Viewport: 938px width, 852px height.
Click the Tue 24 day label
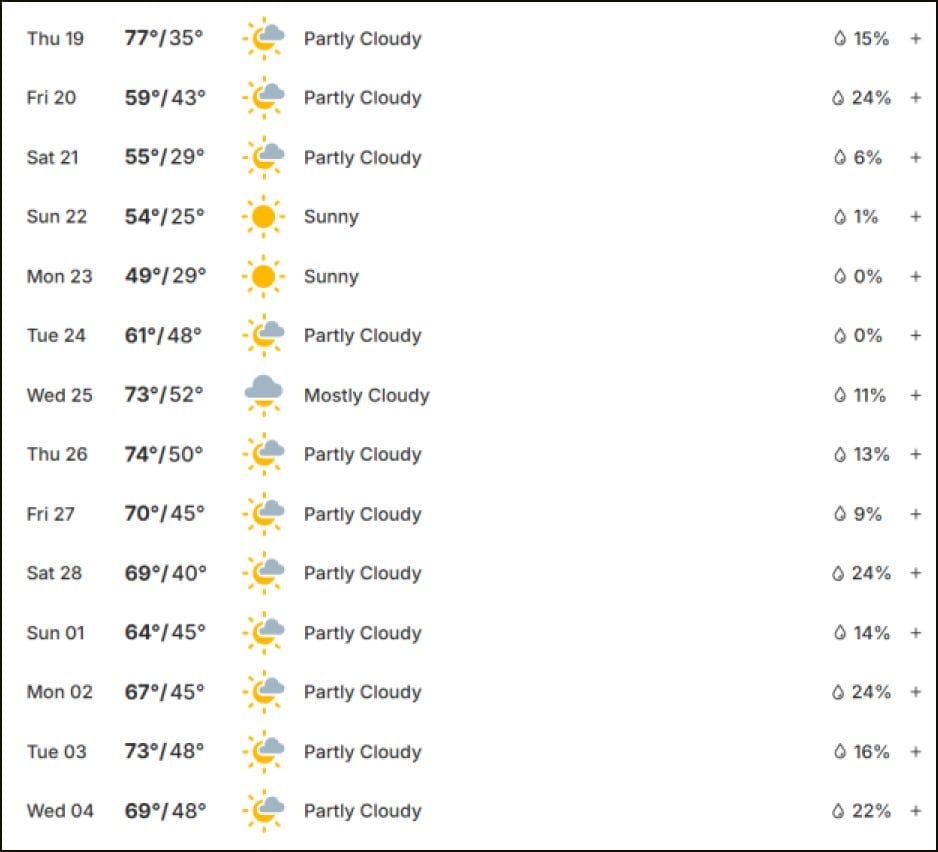pyautogui.click(x=56, y=335)
